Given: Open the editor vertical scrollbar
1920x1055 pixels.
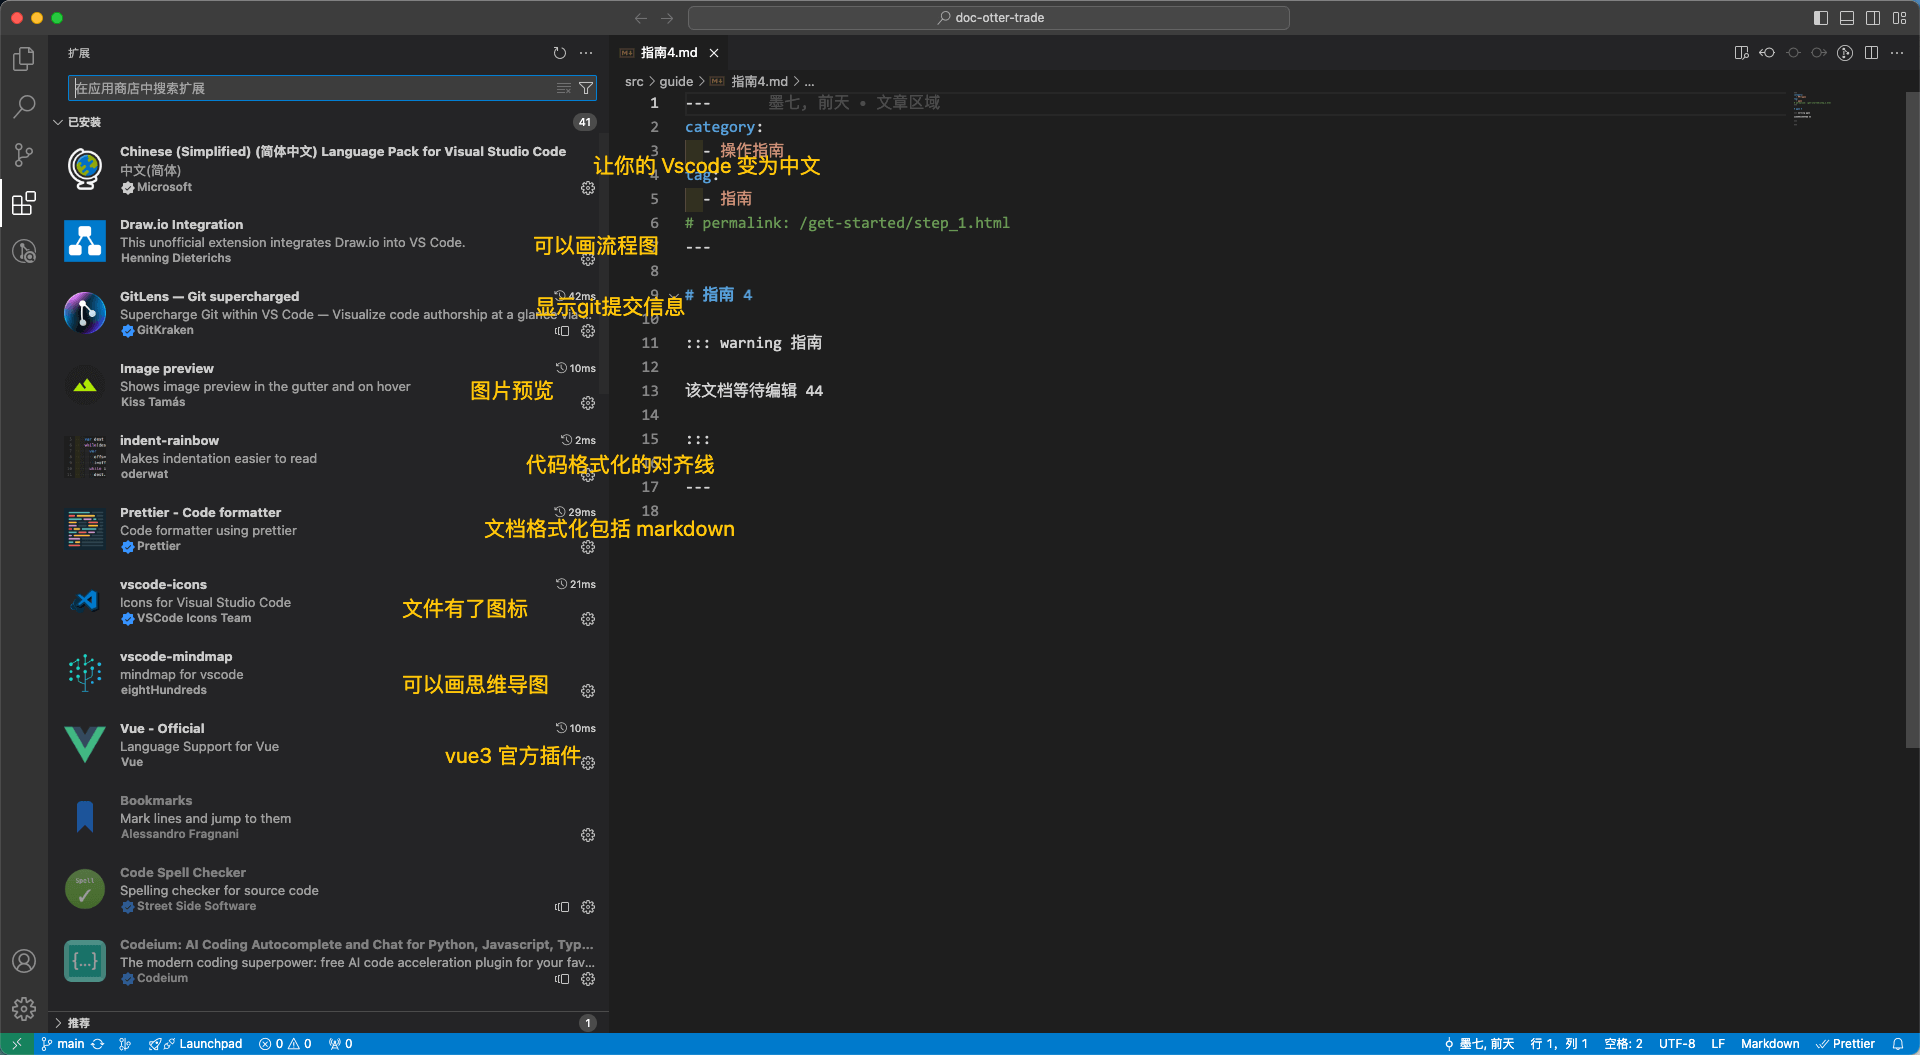Looking at the screenshot, I should click(x=1912, y=420).
